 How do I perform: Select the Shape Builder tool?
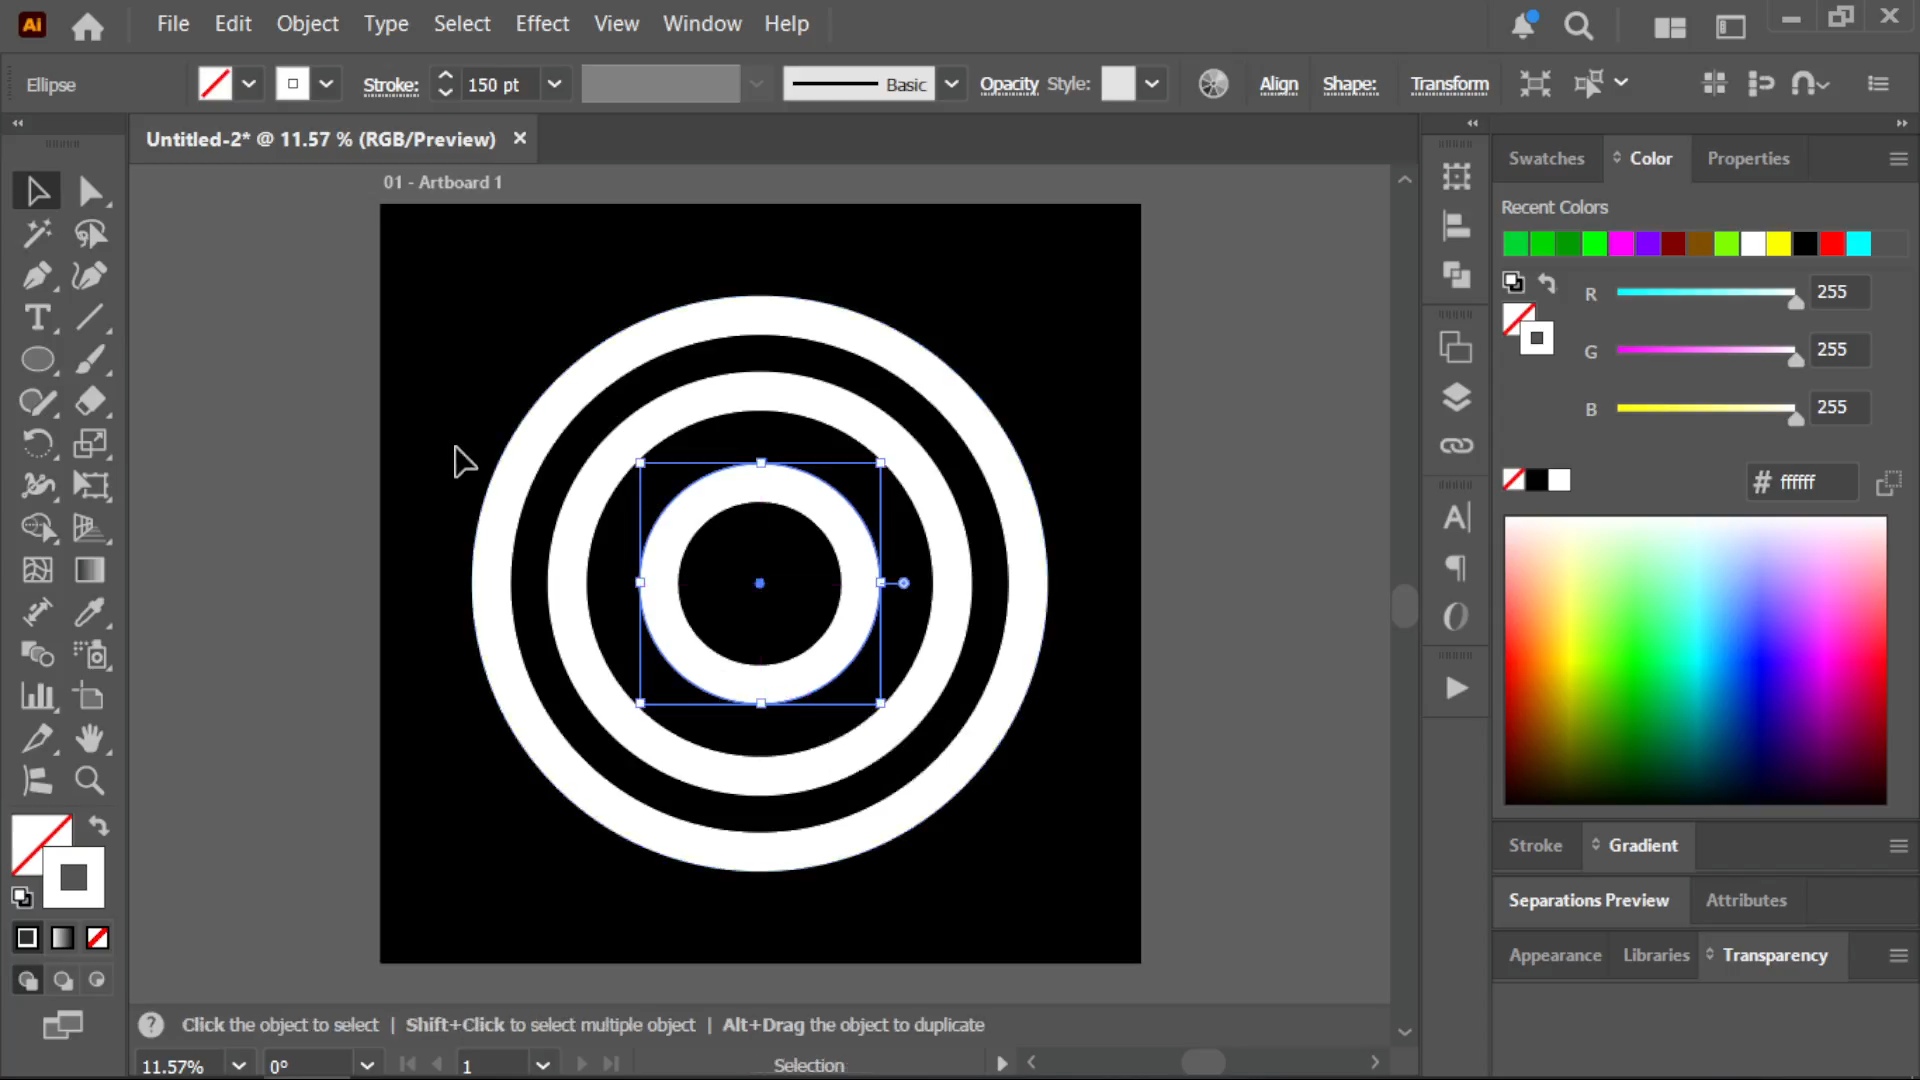click(x=37, y=528)
